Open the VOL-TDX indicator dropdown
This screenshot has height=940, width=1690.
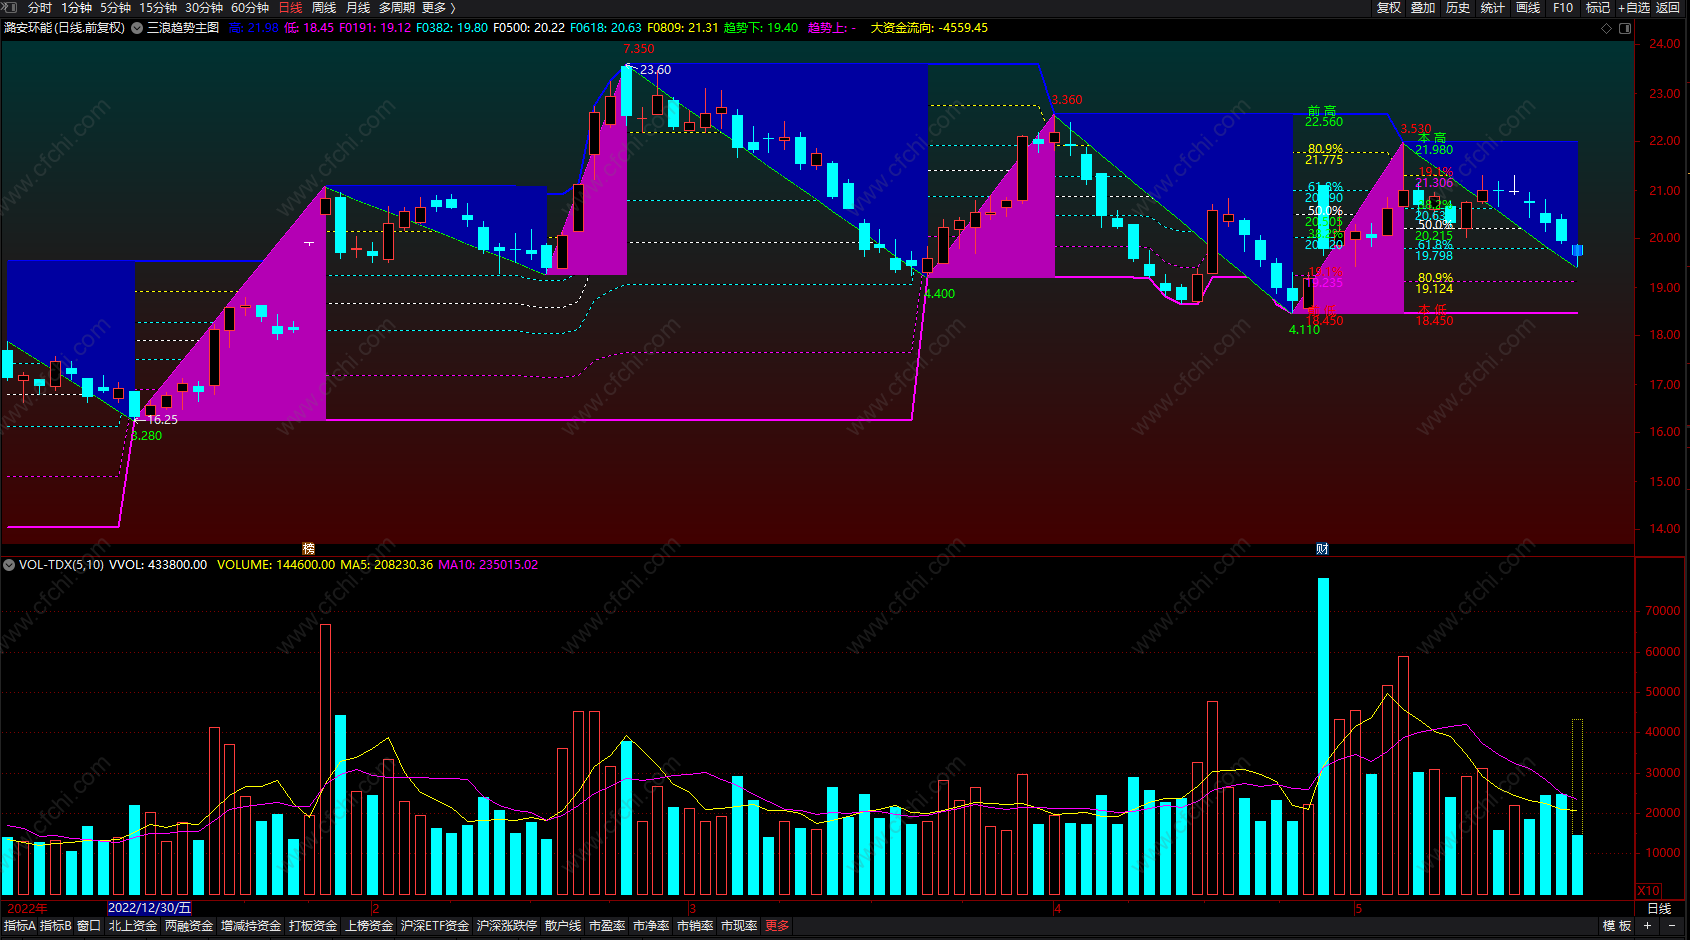tap(9, 565)
